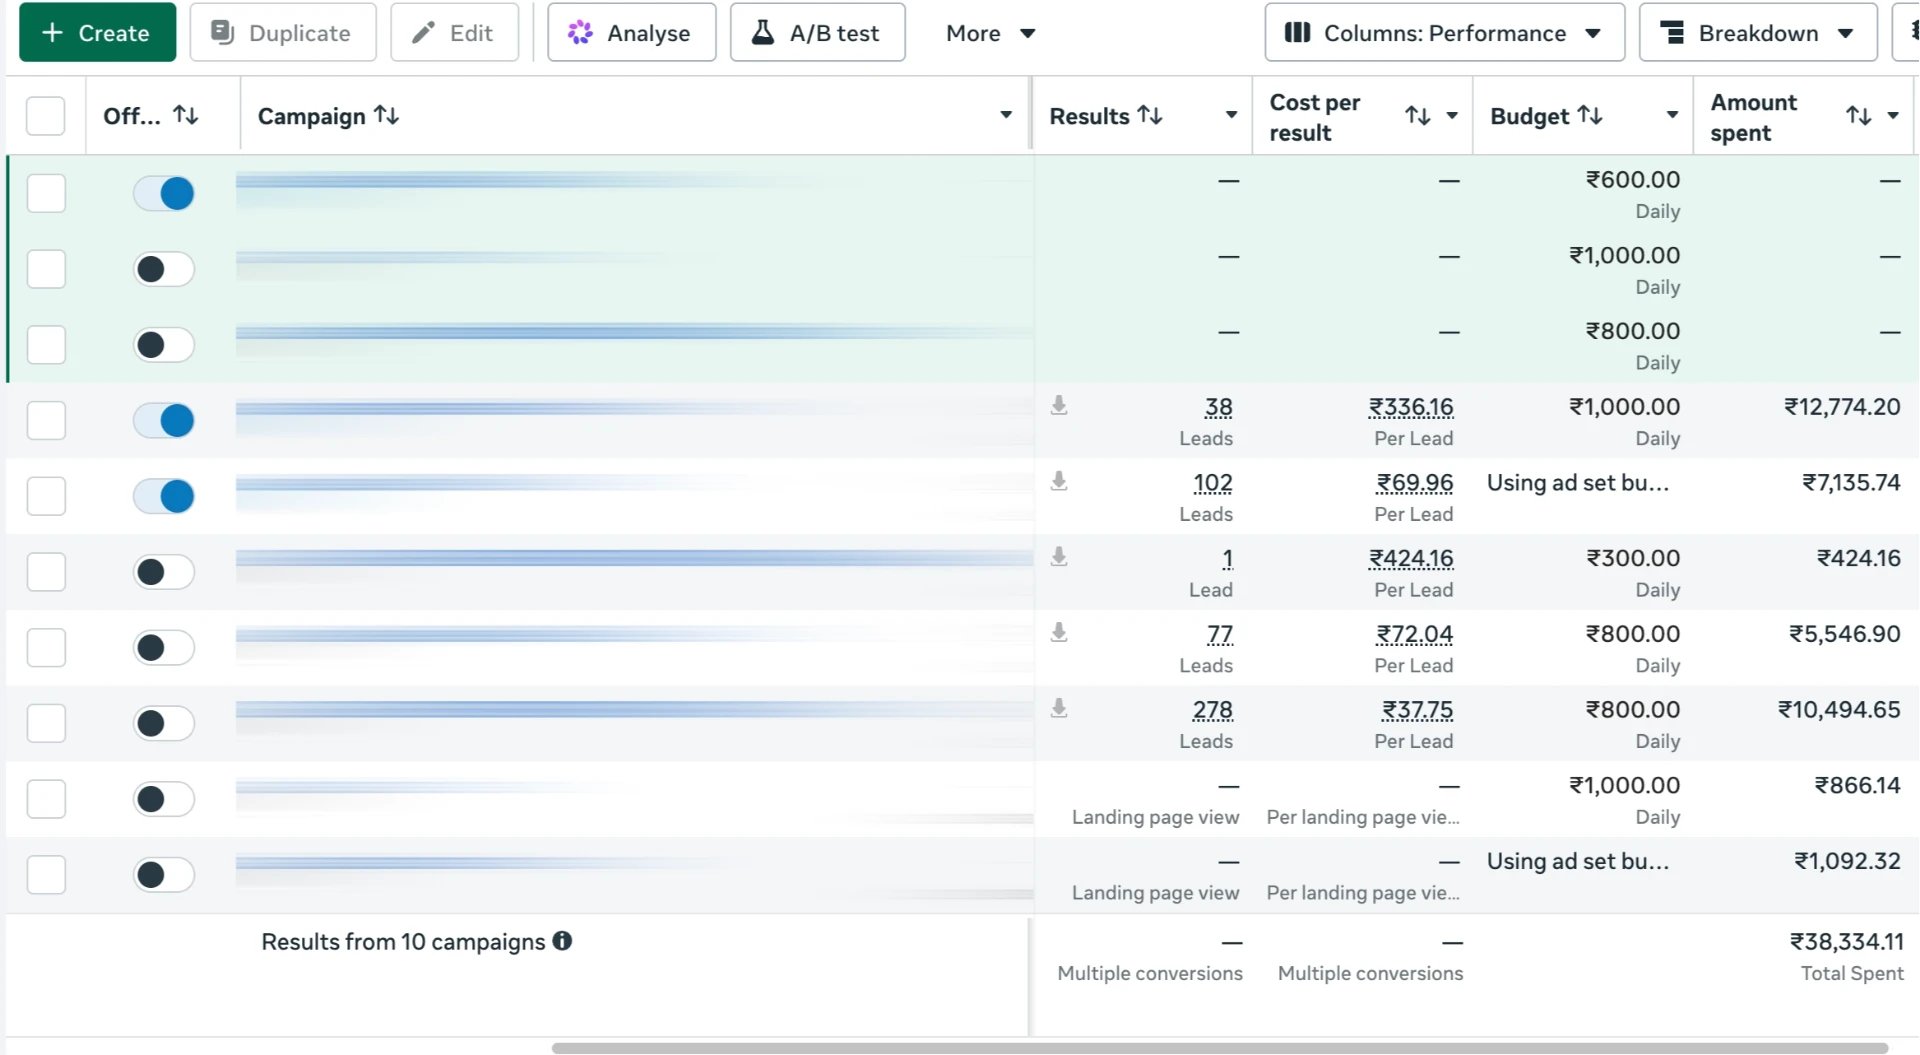Open the Columns: Performance dropdown
Viewport: 1920px width, 1055px height.
[1444, 33]
